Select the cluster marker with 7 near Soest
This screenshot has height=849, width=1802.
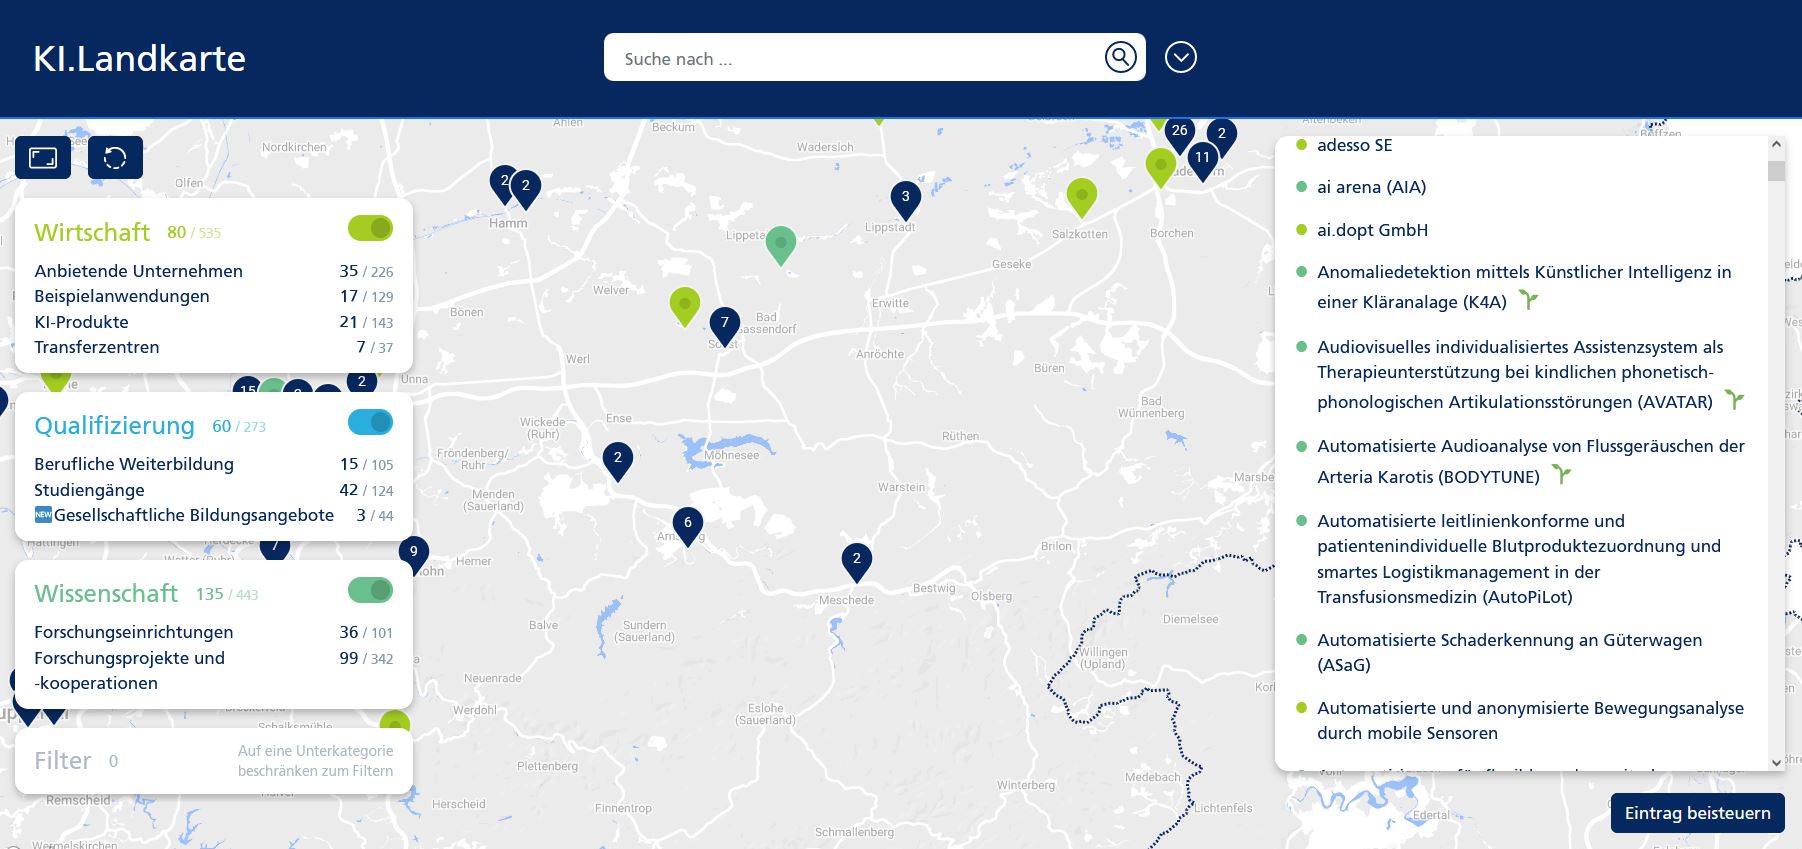[724, 324]
